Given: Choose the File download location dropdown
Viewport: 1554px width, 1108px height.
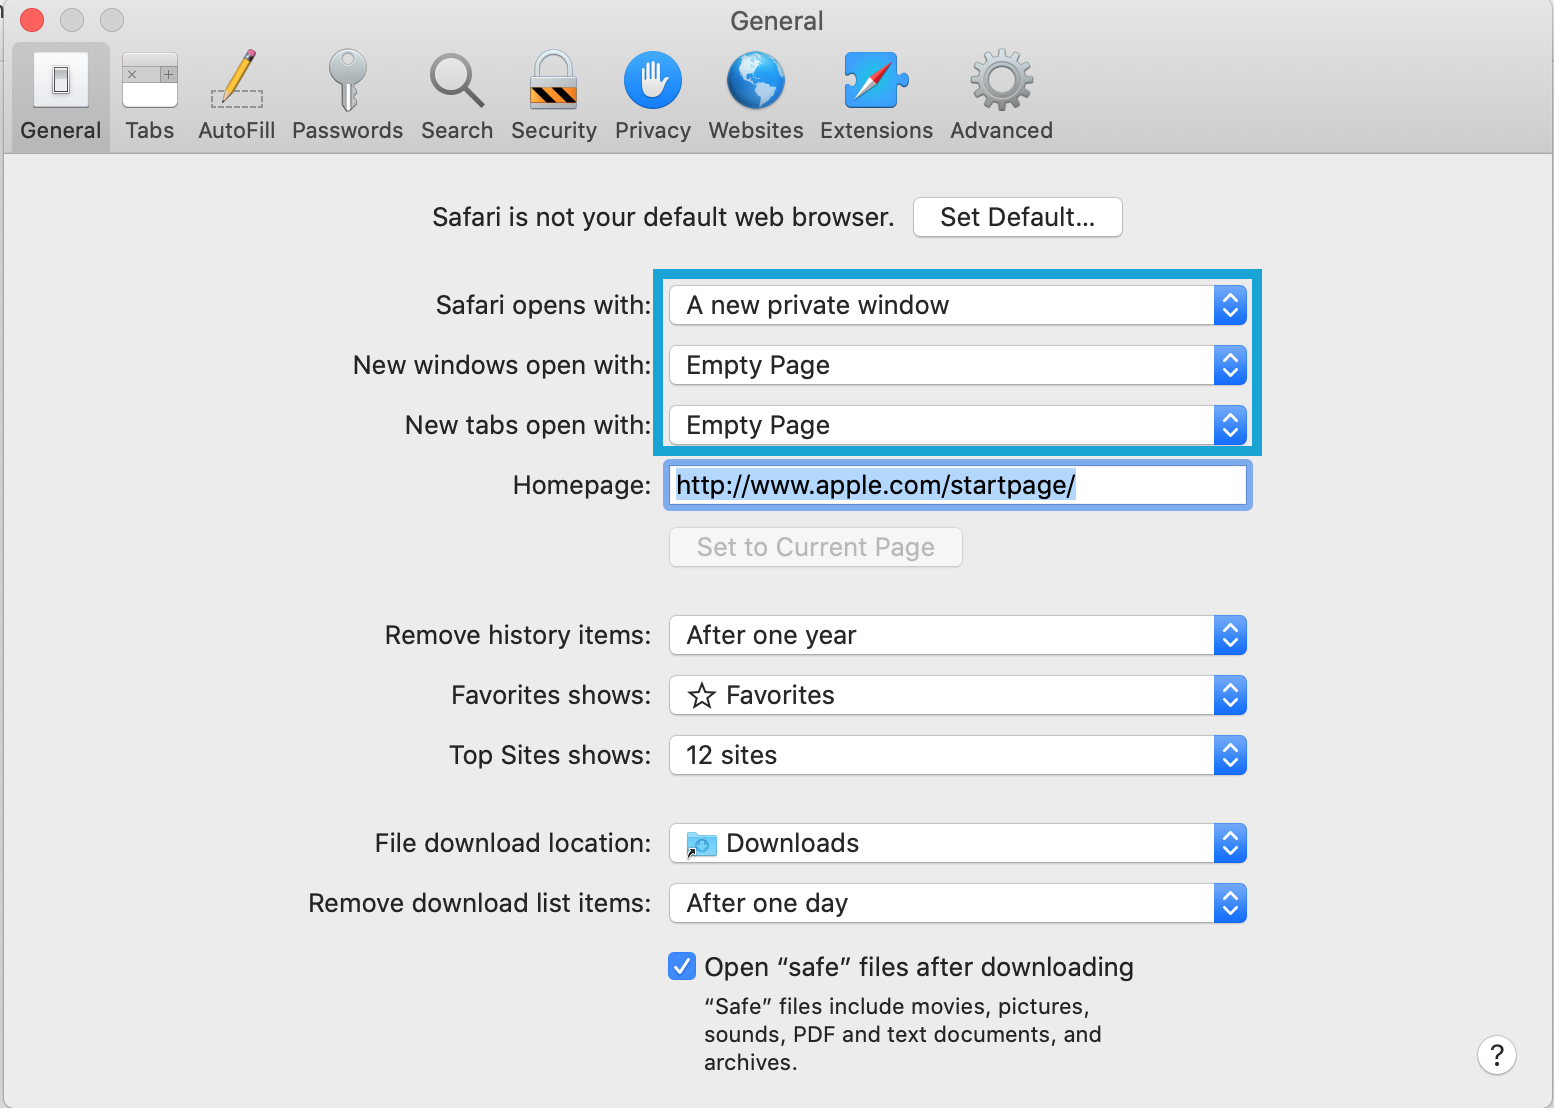Looking at the screenshot, I should (958, 843).
